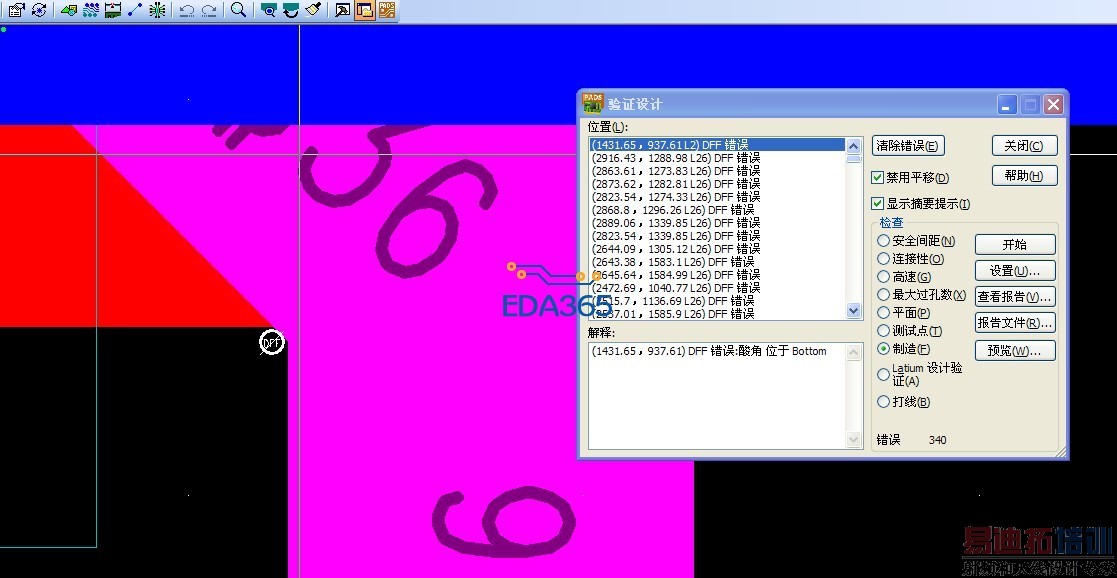Activate the magnifier zoom tool
This screenshot has width=1117, height=578.
point(239,10)
